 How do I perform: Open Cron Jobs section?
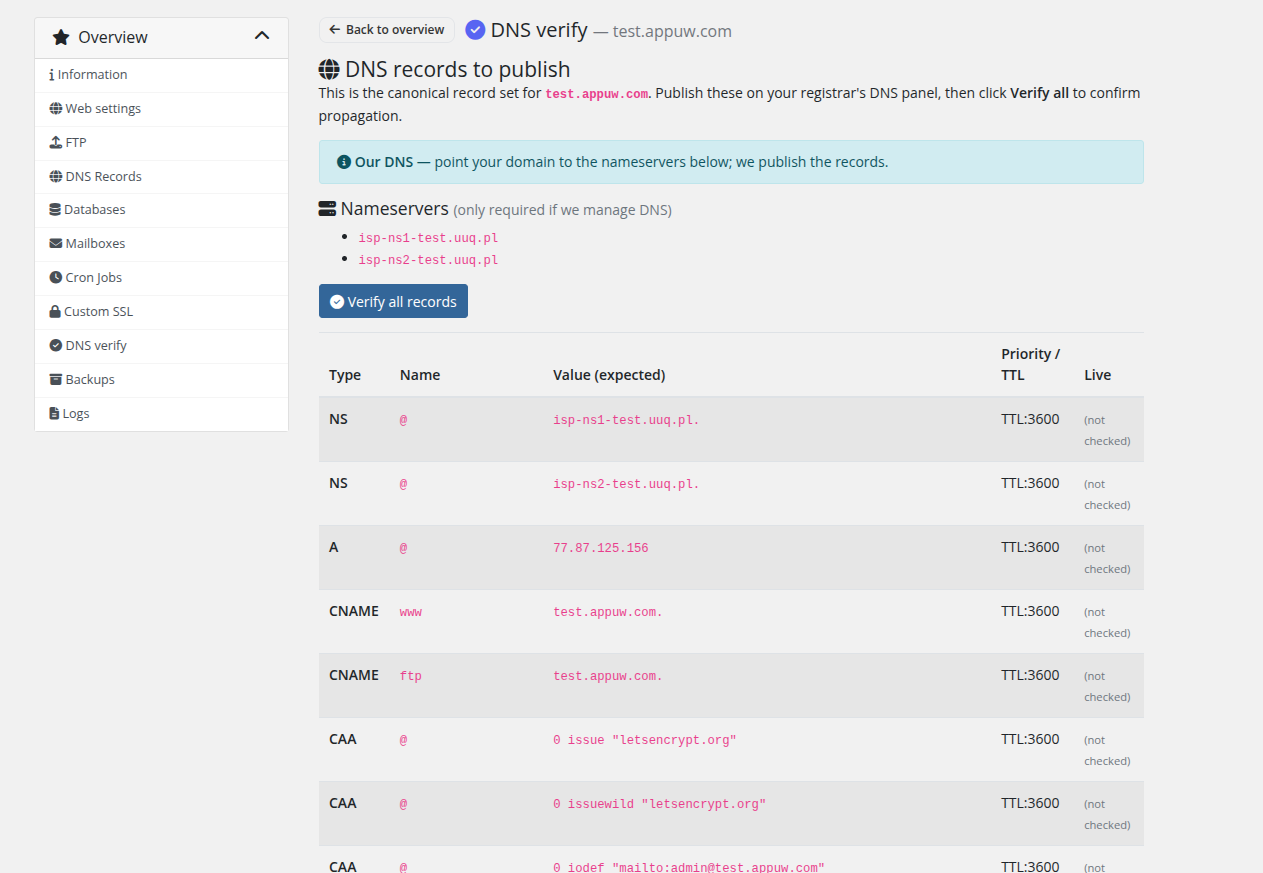(x=161, y=278)
